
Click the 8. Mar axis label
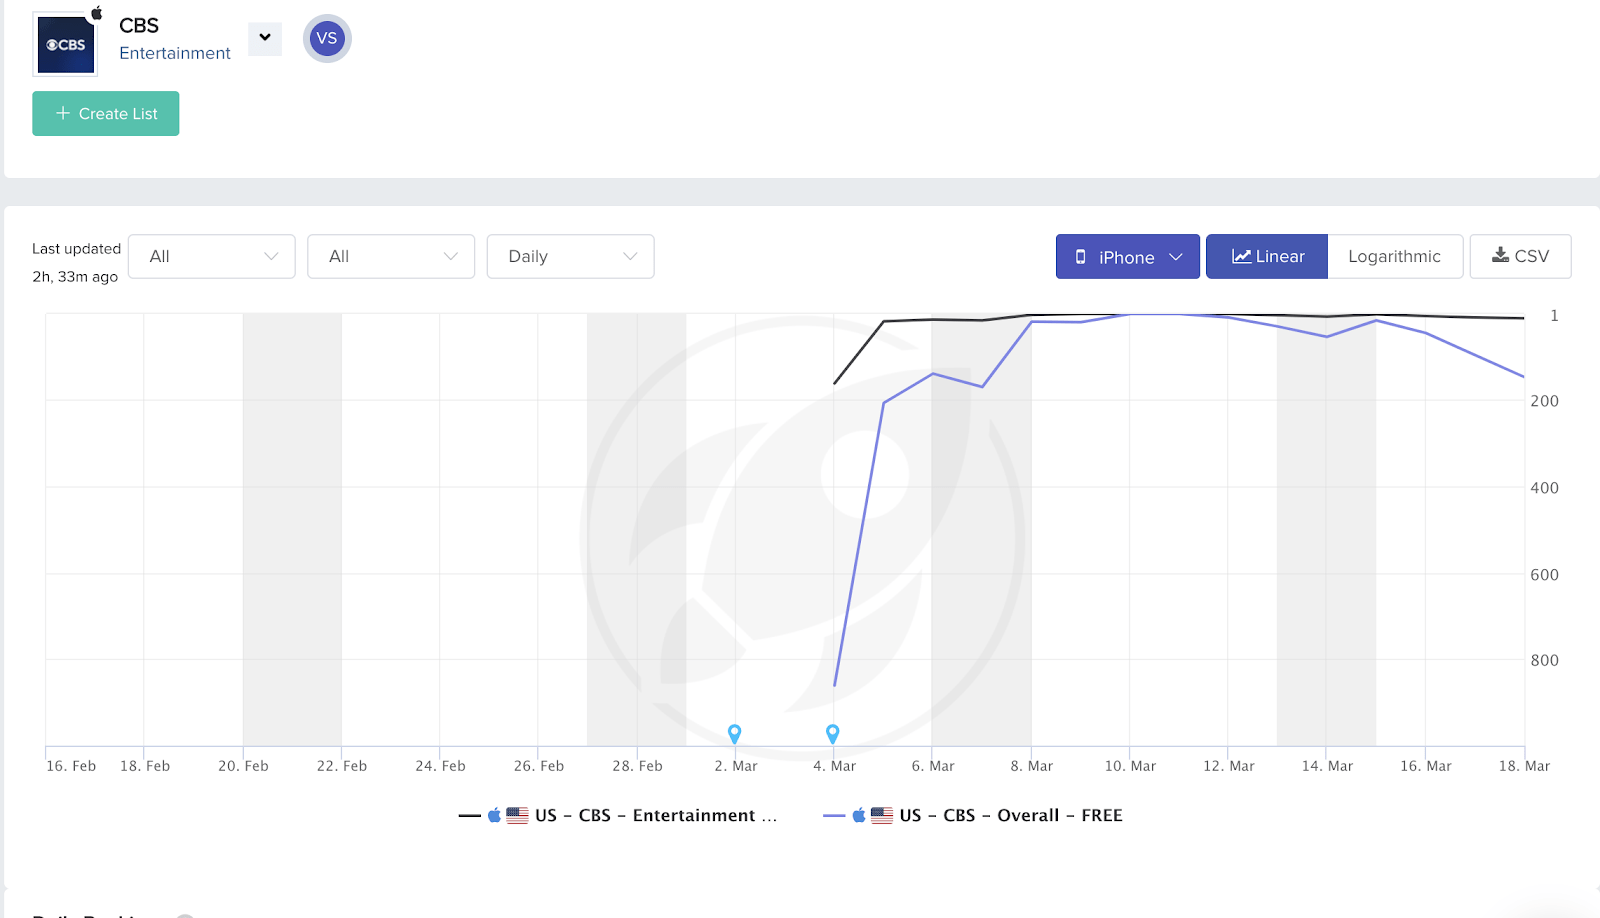[x=1032, y=766]
